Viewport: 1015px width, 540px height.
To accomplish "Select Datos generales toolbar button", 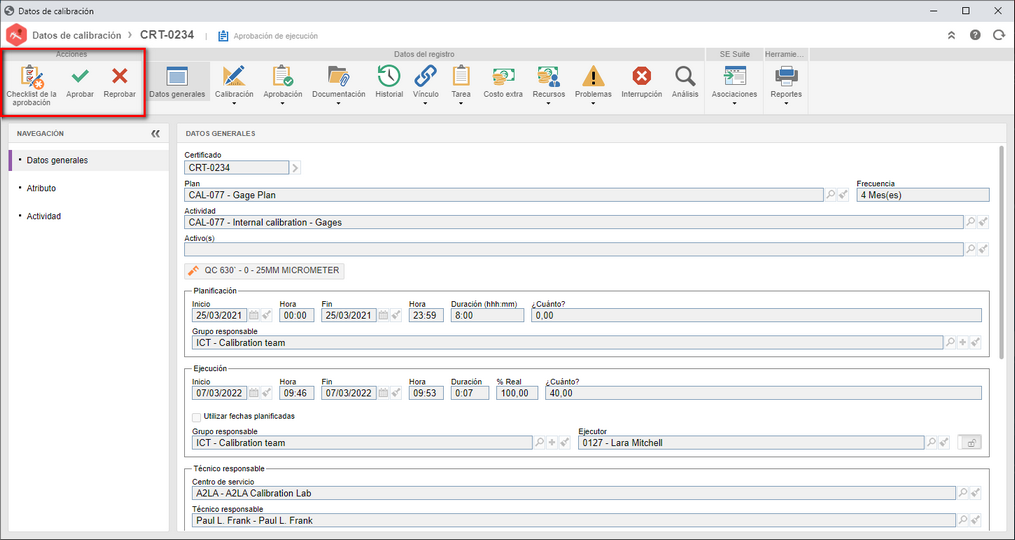I will coord(177,82).
